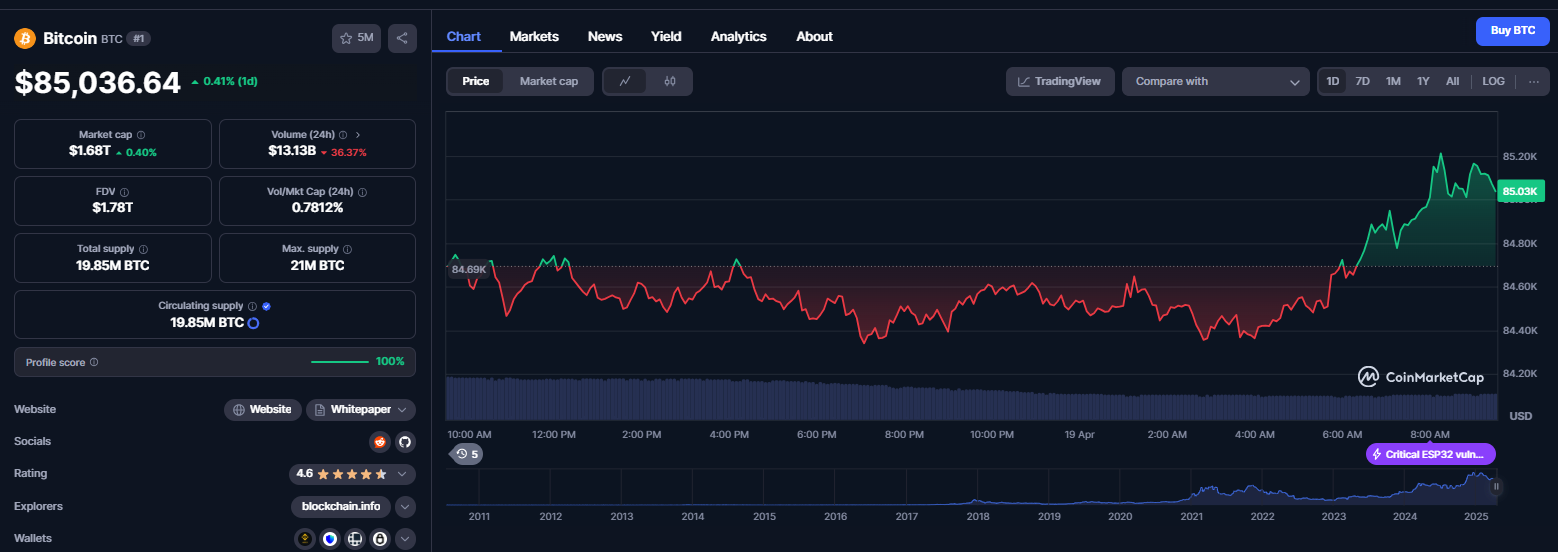The image size is (1558, 552).
Task: Select 1Y time range
Action: click(1423, 81)
